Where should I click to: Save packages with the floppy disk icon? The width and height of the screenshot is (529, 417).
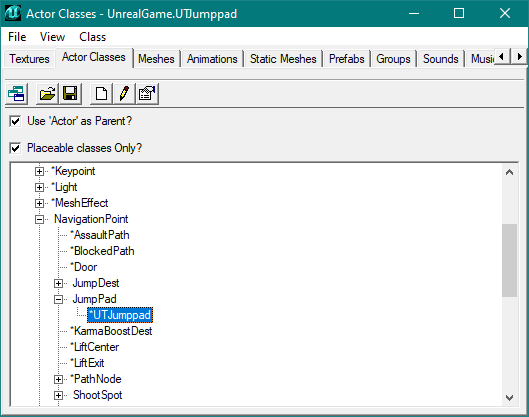(x=70, y=93)
